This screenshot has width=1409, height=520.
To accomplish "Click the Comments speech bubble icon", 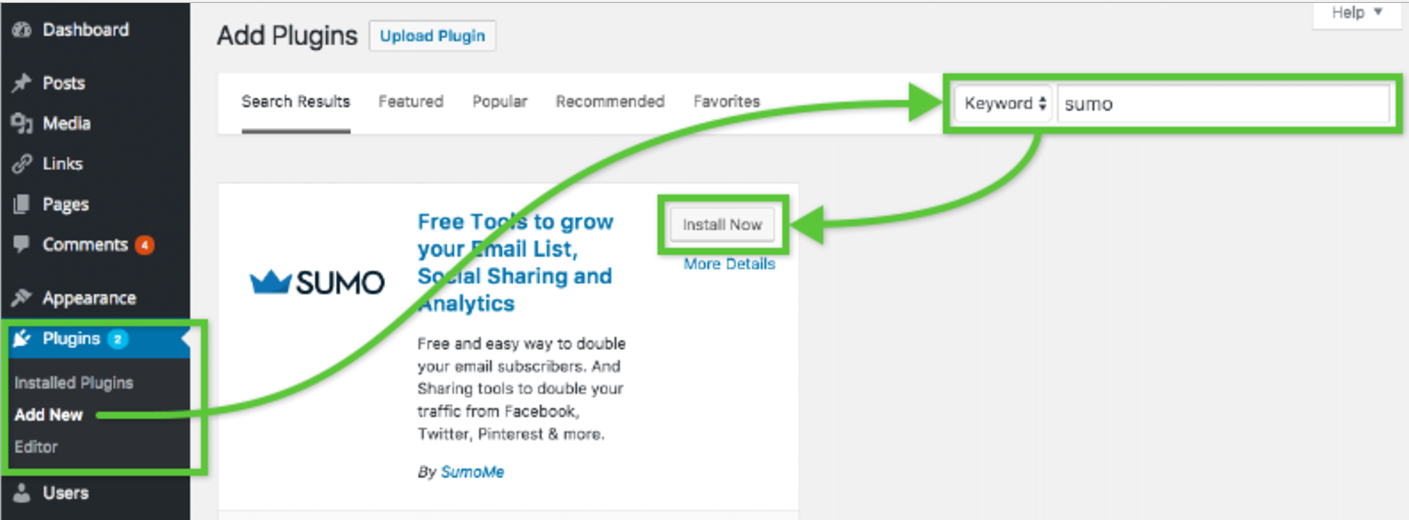I will [x=21, y=245].
